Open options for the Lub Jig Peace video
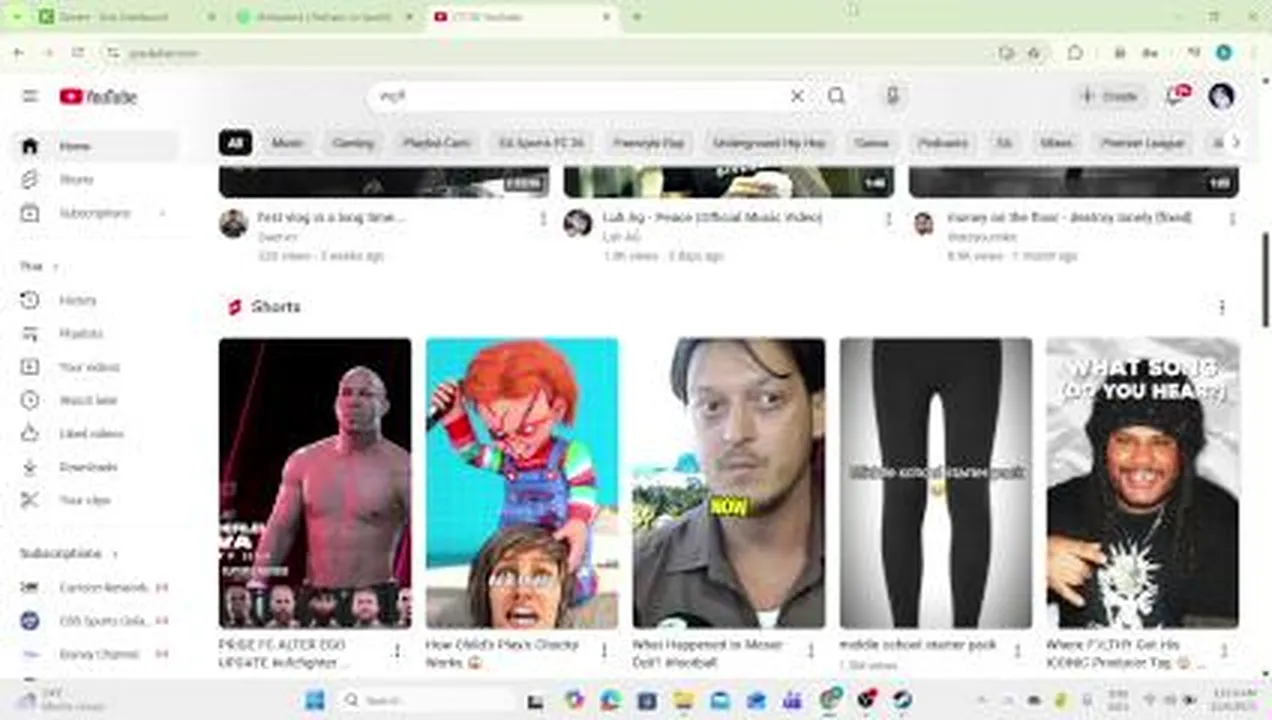 pyautogui.click(x=888, y=218)
